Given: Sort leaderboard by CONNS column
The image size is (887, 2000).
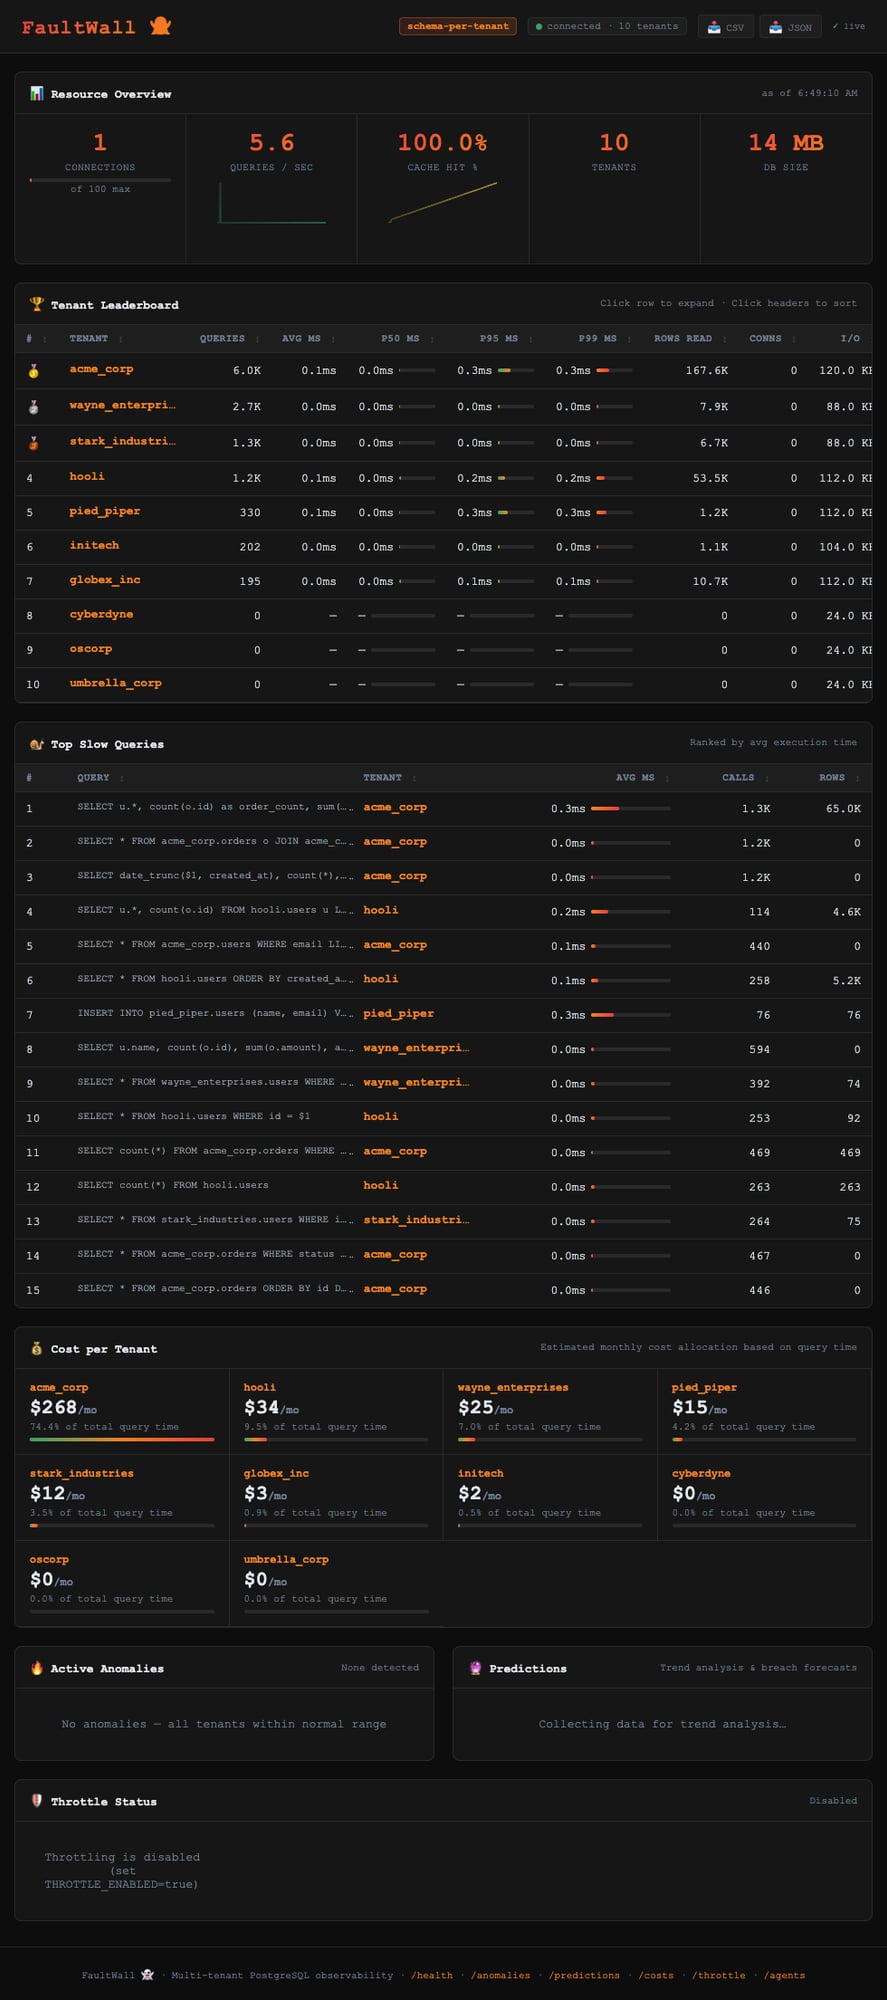Looking at the screenshot, I should tap(773, 339).
